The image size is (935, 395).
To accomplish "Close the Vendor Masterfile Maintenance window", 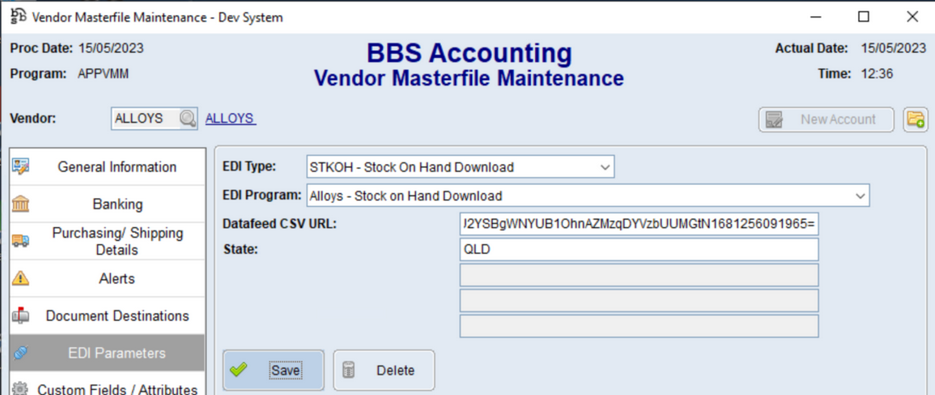I will tap(912, 17).
